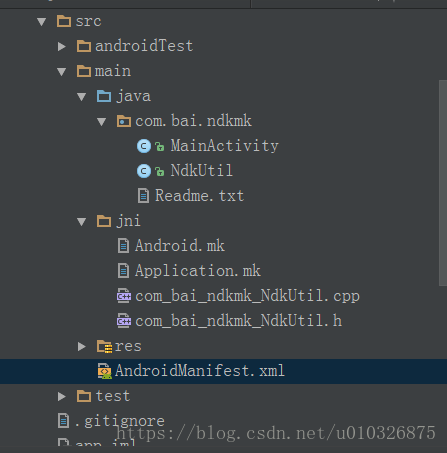Collapse the java folder arrow

[x=82, y=97]
